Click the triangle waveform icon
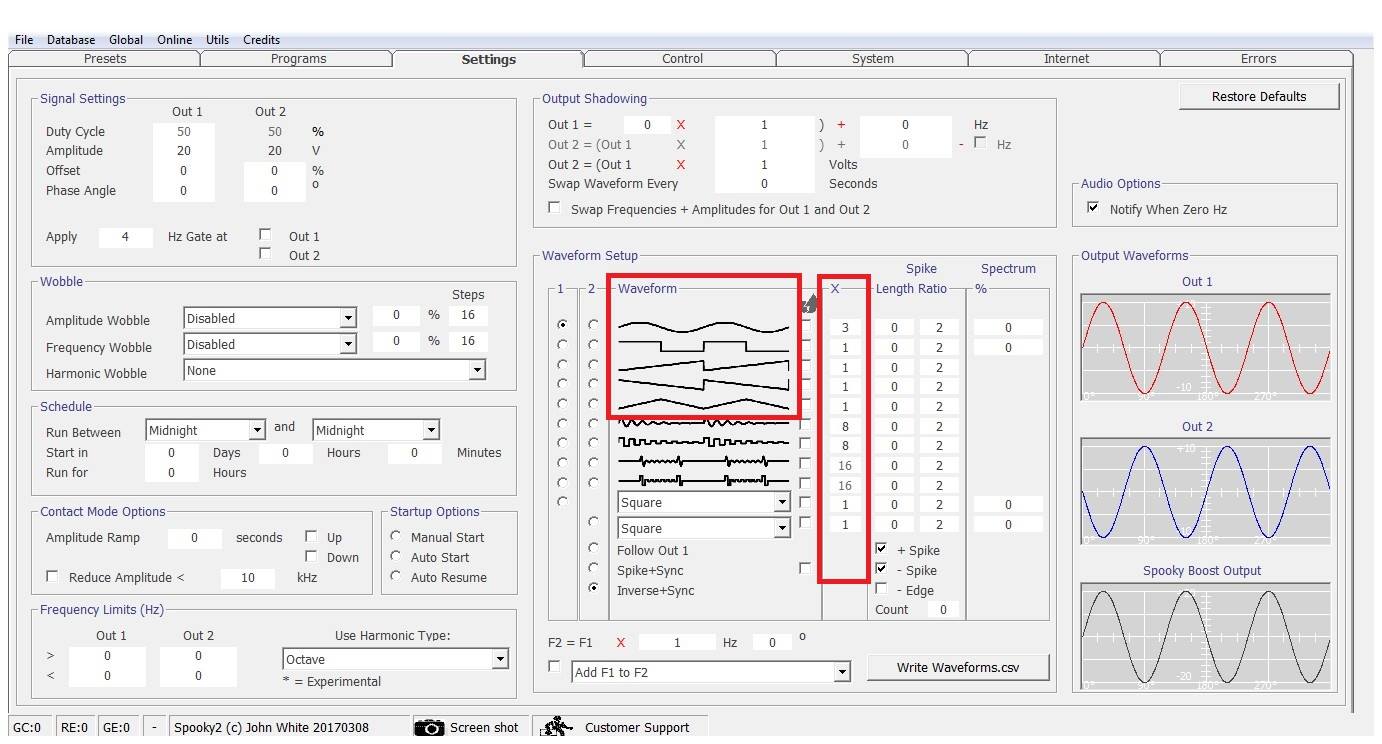Image resolution: width=1382 pixels, height=744 pixels. coord(703,405)
